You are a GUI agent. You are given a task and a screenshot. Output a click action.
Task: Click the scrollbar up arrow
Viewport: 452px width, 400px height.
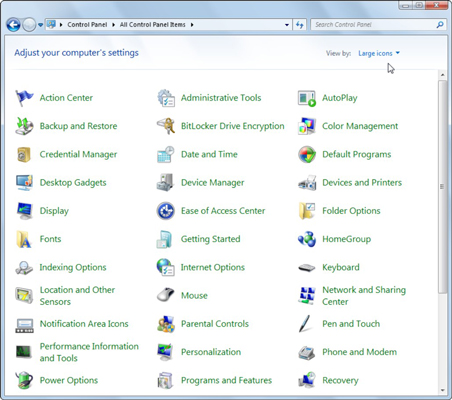(443, 75)
